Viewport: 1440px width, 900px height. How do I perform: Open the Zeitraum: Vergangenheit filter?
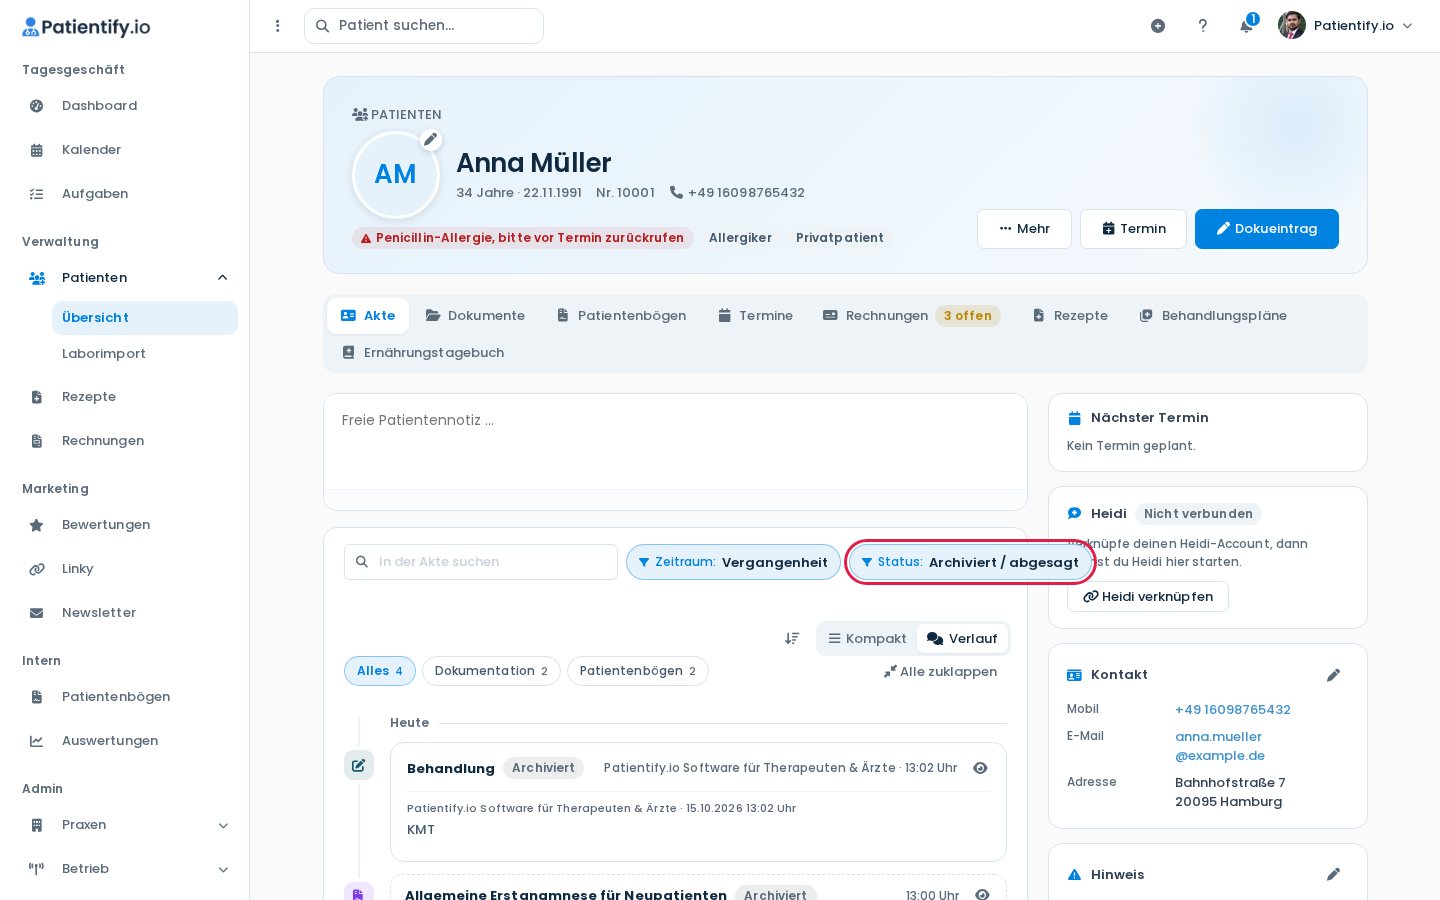coord(733,562)
